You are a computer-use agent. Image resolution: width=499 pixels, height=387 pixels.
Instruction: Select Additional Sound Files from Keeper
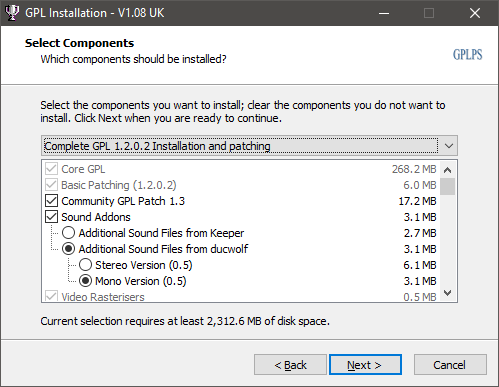[x=68, y=233]
